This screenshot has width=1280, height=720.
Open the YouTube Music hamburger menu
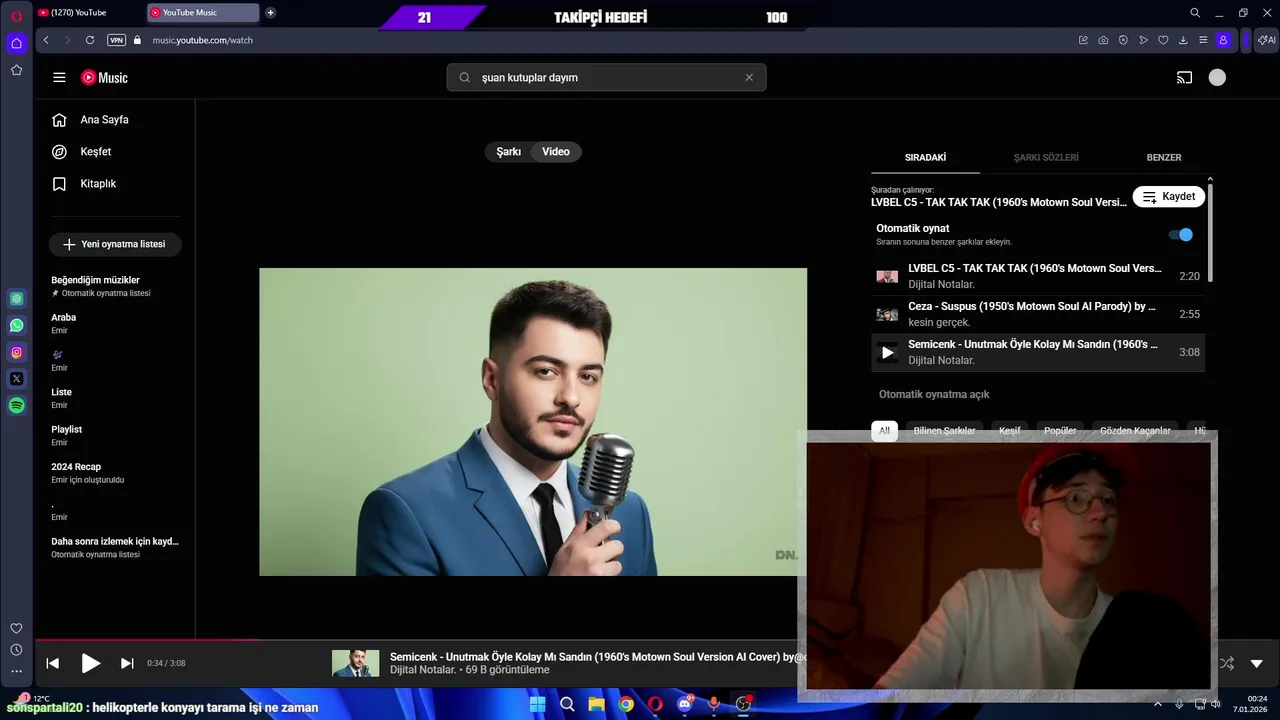click(59, 77)
